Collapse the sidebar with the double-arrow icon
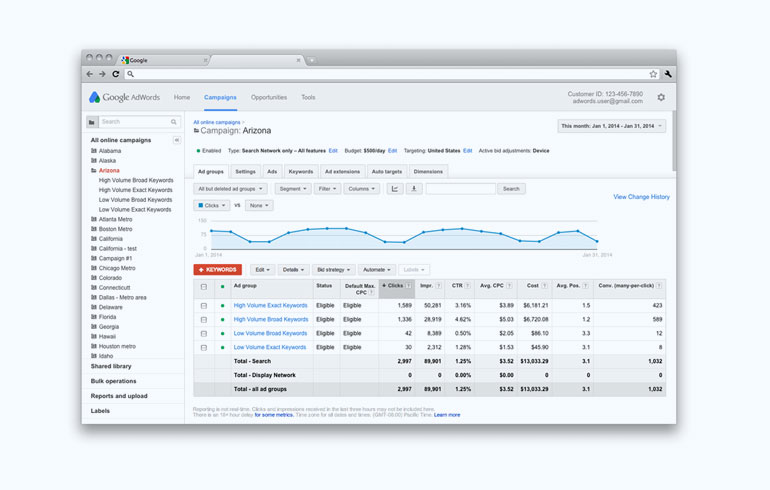This screenshot has width=770, height=490. [177, 140]
